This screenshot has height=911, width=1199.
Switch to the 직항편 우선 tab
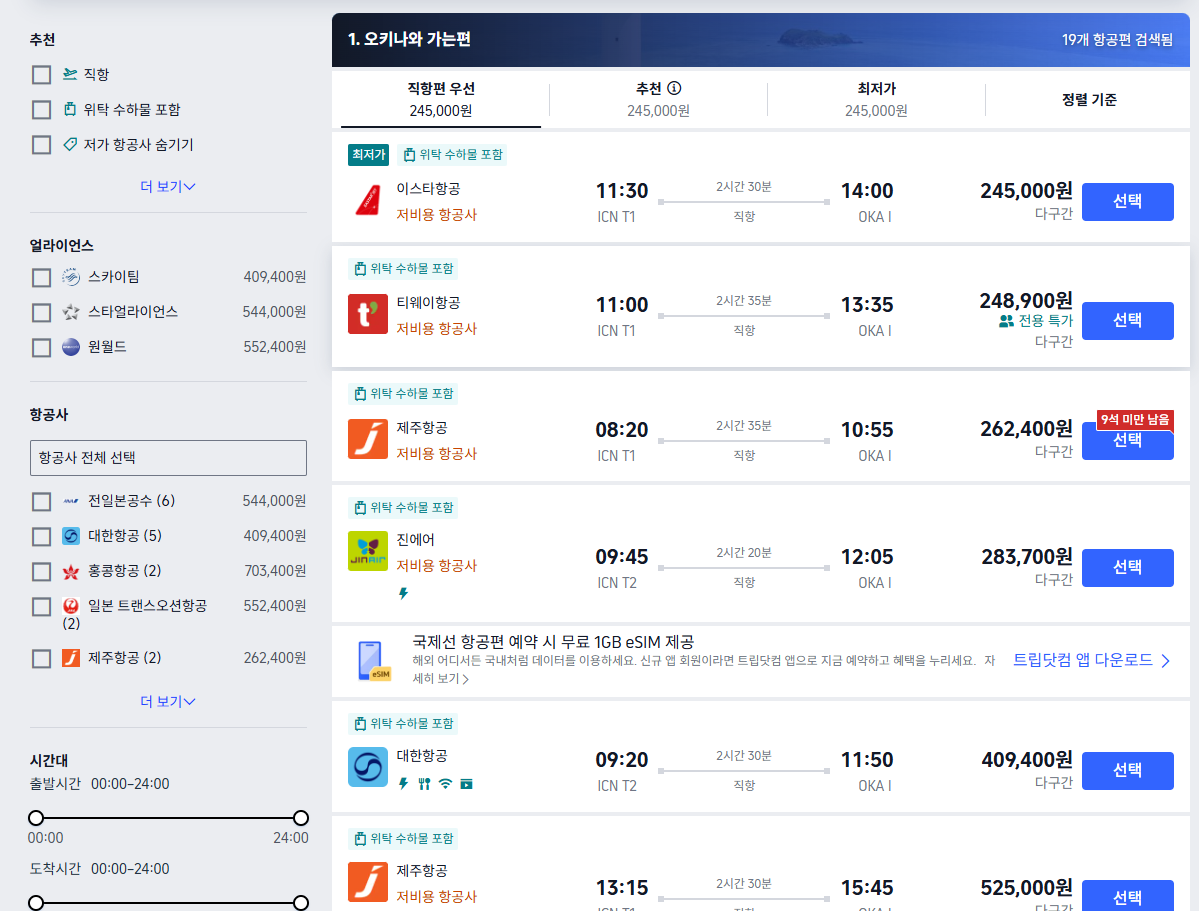[x=440, y=99]
